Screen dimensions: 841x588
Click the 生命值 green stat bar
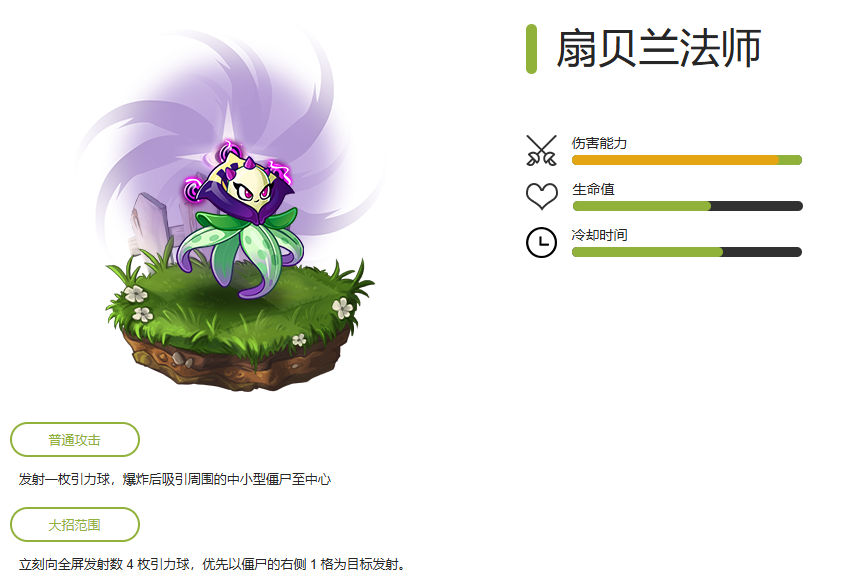(687, 206)
